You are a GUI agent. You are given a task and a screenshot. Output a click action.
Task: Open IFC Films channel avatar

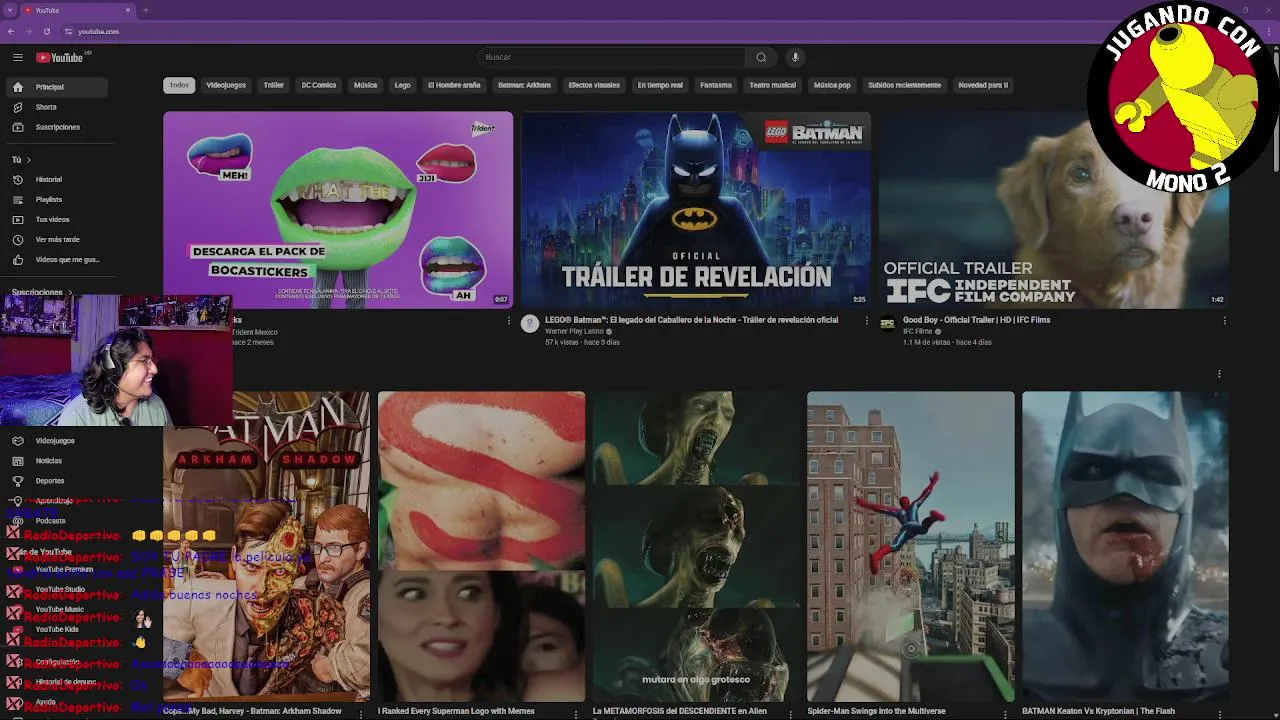(887, 323)
